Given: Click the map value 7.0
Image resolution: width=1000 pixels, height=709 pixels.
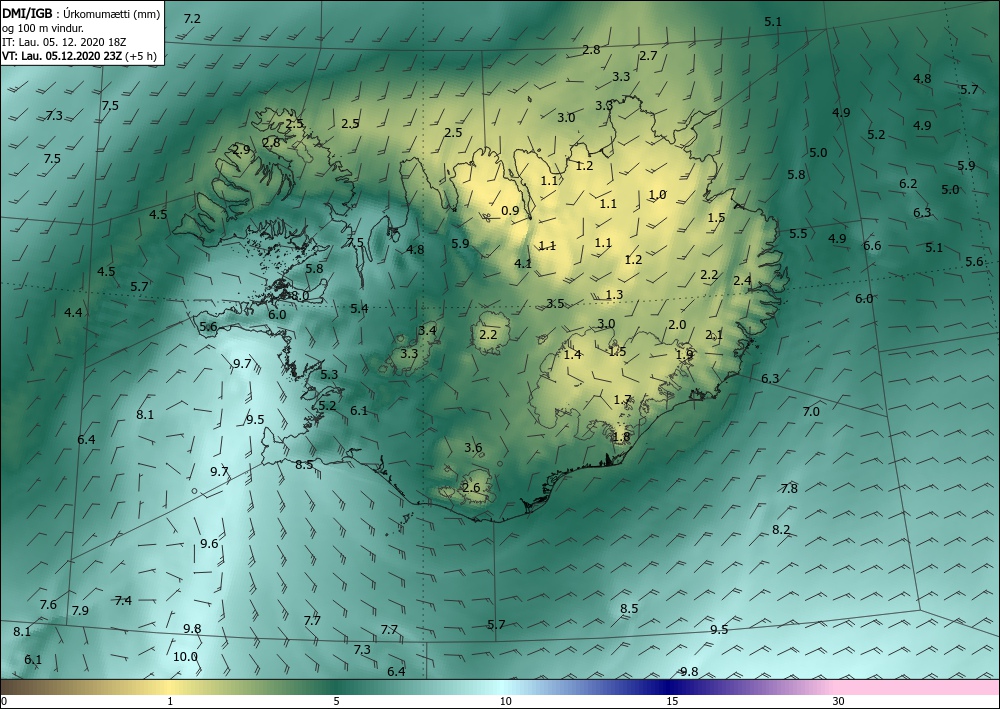Looking at the screenshot, I should coord(811,412).
